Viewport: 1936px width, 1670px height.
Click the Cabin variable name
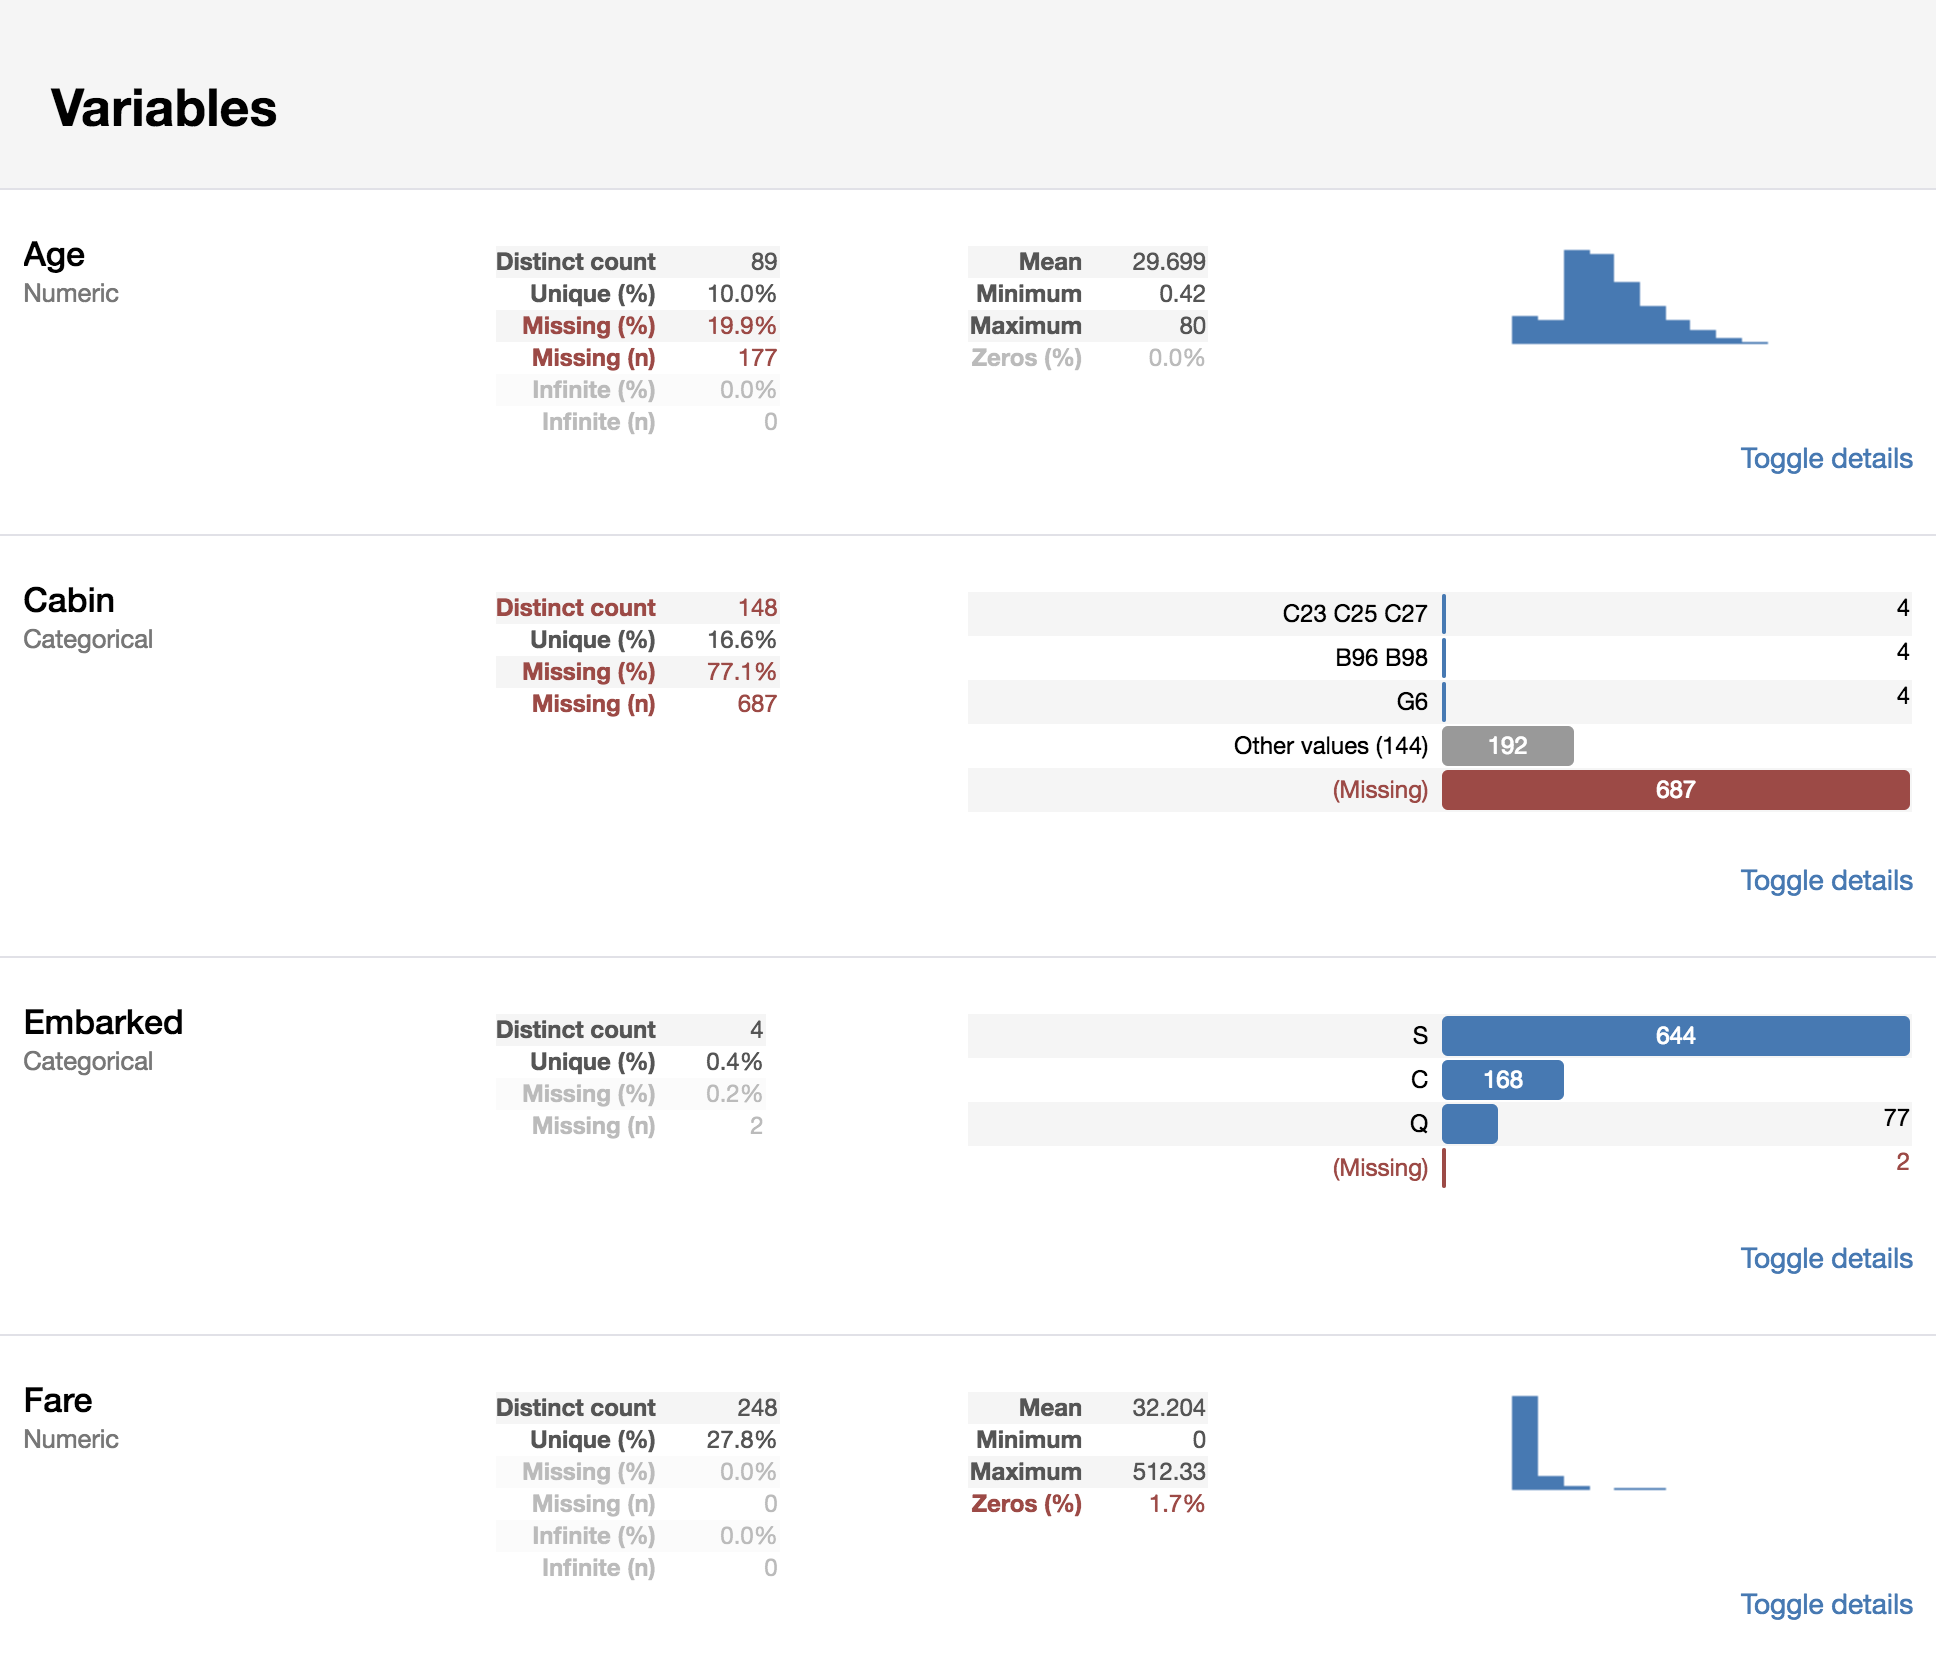(x=69, y=601)
